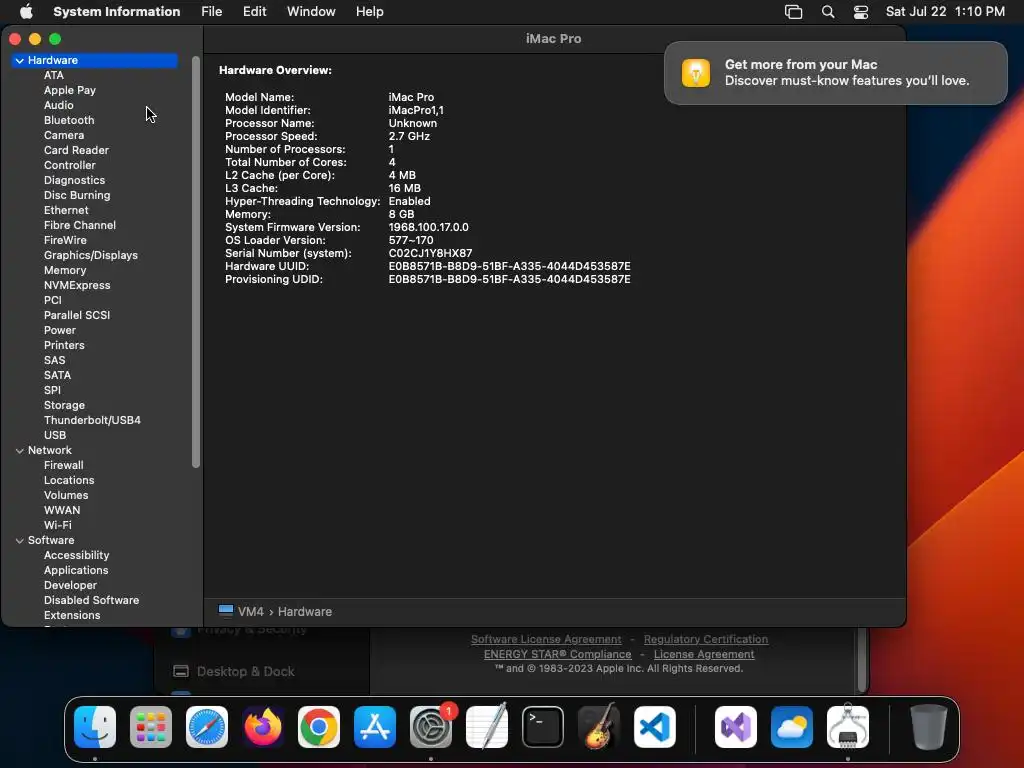Open the Window menu
This screenshot has height=768, width=1024.
pyautogui.click(x=311, y=11)
